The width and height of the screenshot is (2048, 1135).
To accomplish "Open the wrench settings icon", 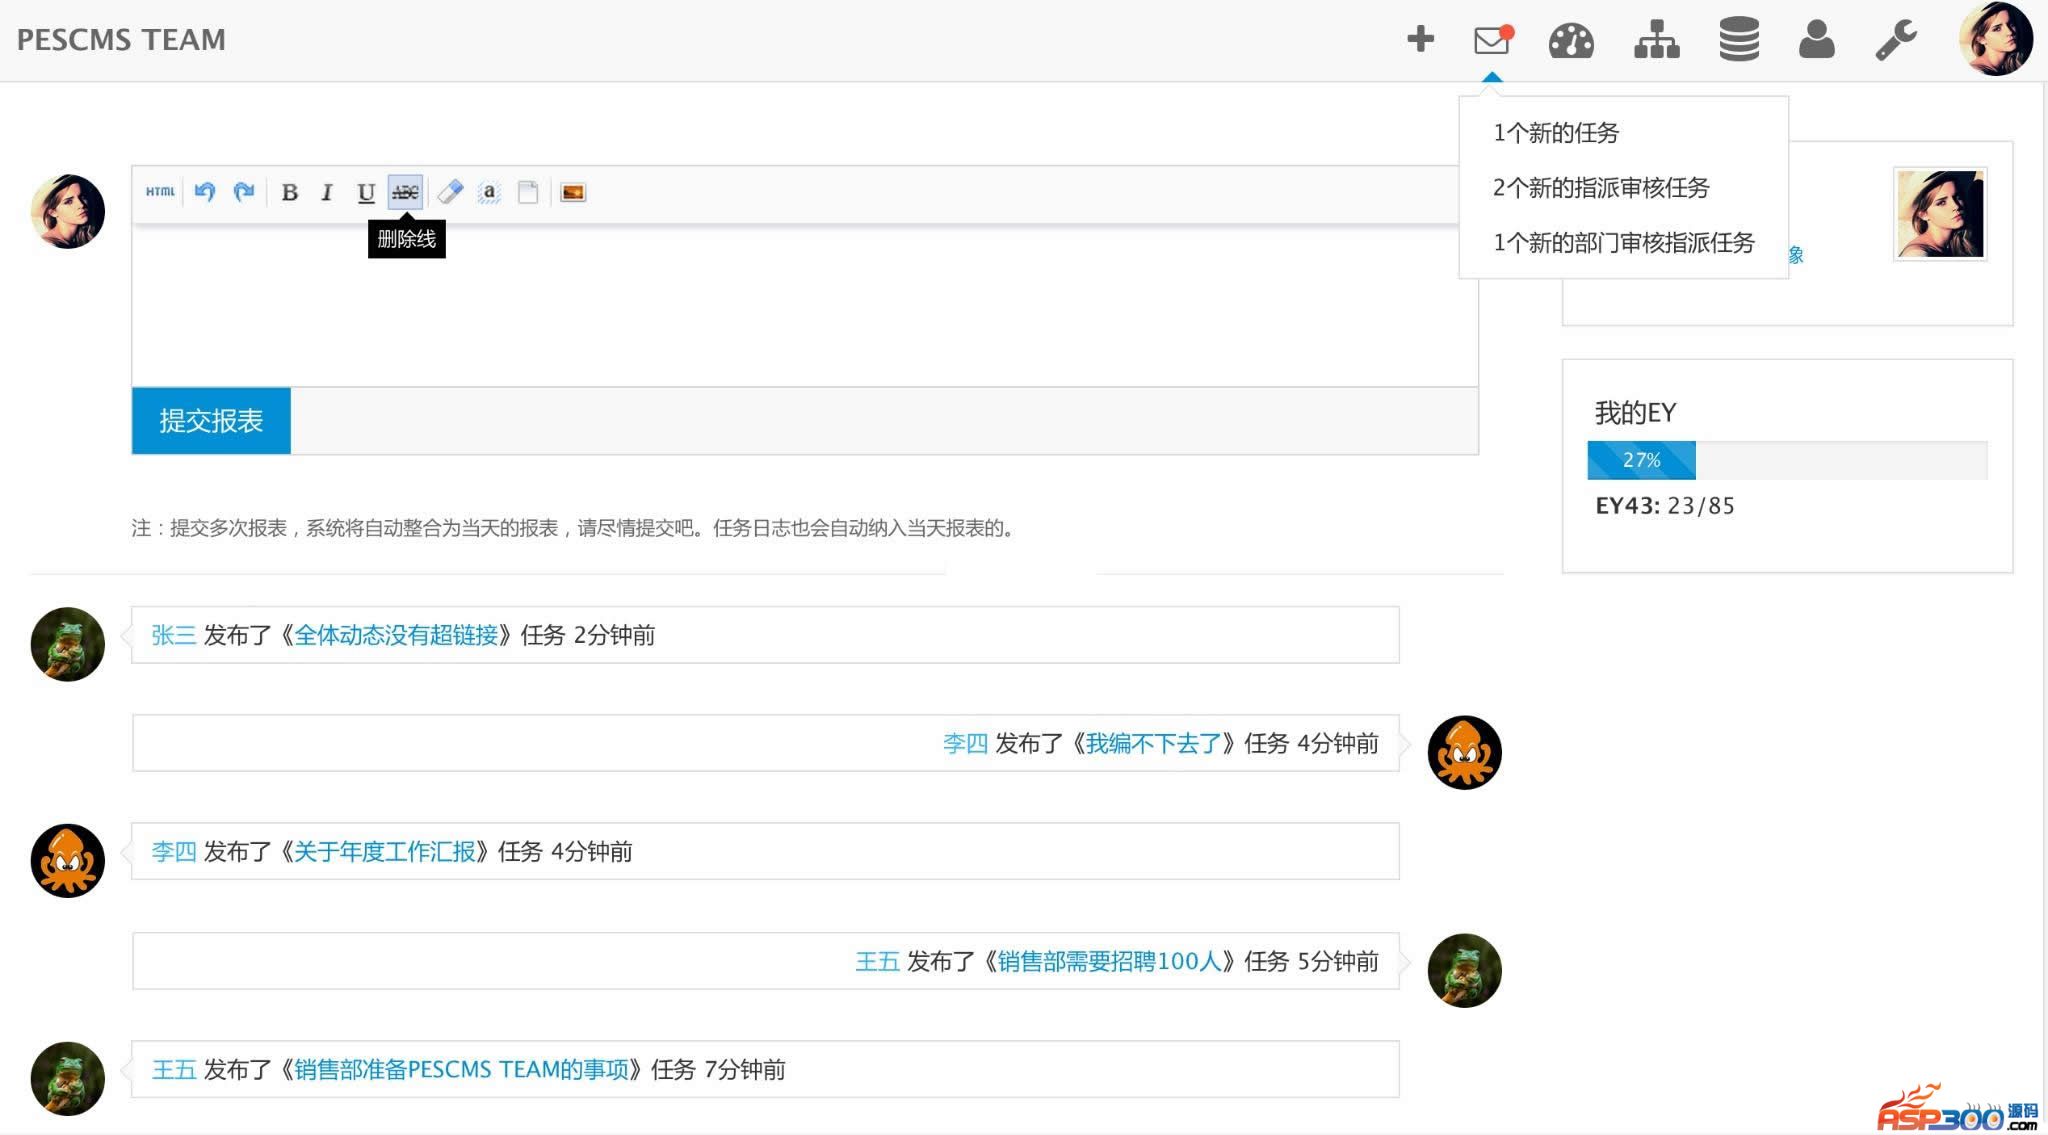I will (x=1895, y=41).
